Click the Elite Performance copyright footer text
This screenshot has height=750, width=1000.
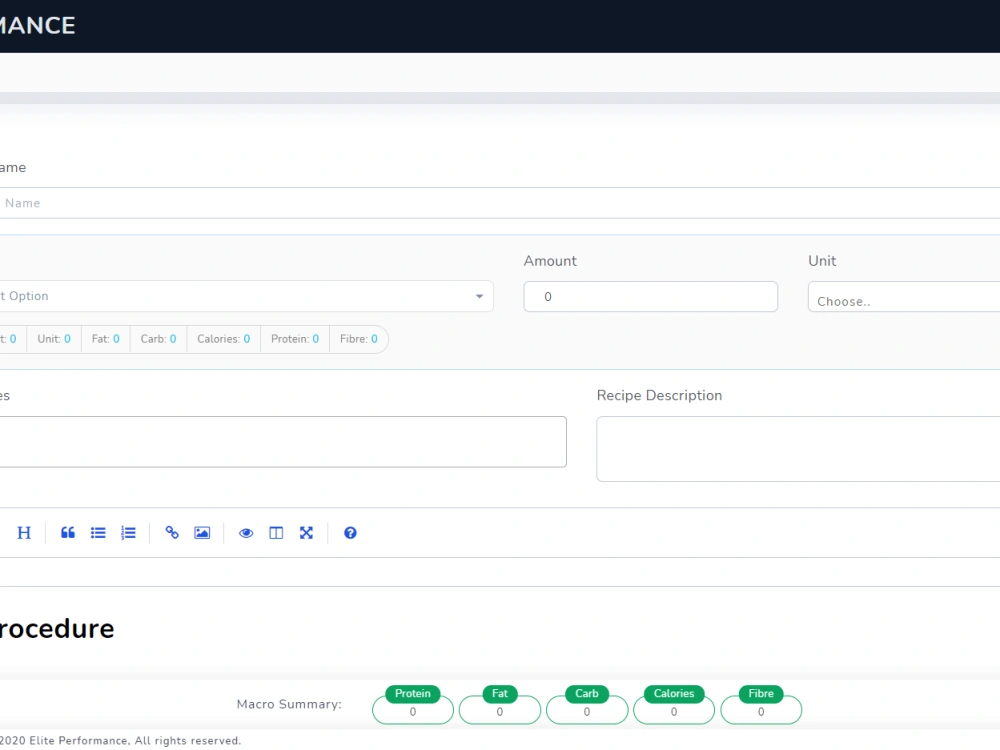pos(121,740)
